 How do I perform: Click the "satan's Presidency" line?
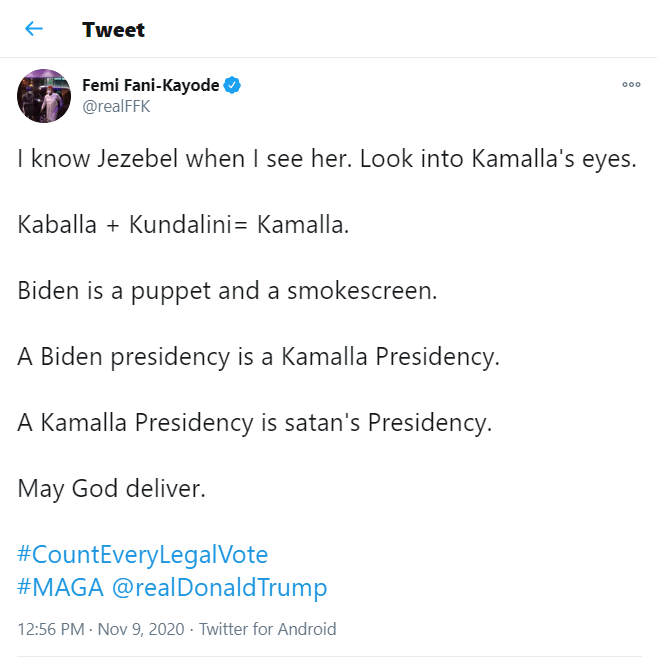coord(255,422)
